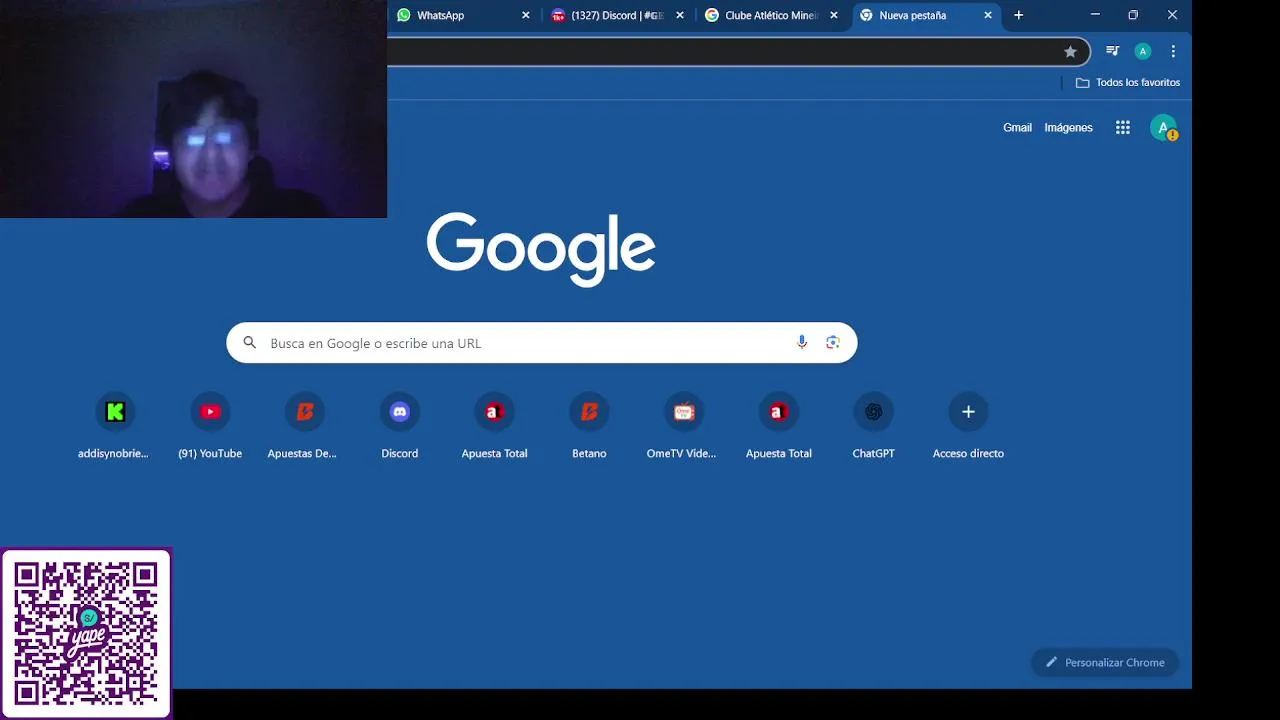Click the Yape QR code overlay
This screenshot has width=1280, height=720.
click(x=86, y=633)
